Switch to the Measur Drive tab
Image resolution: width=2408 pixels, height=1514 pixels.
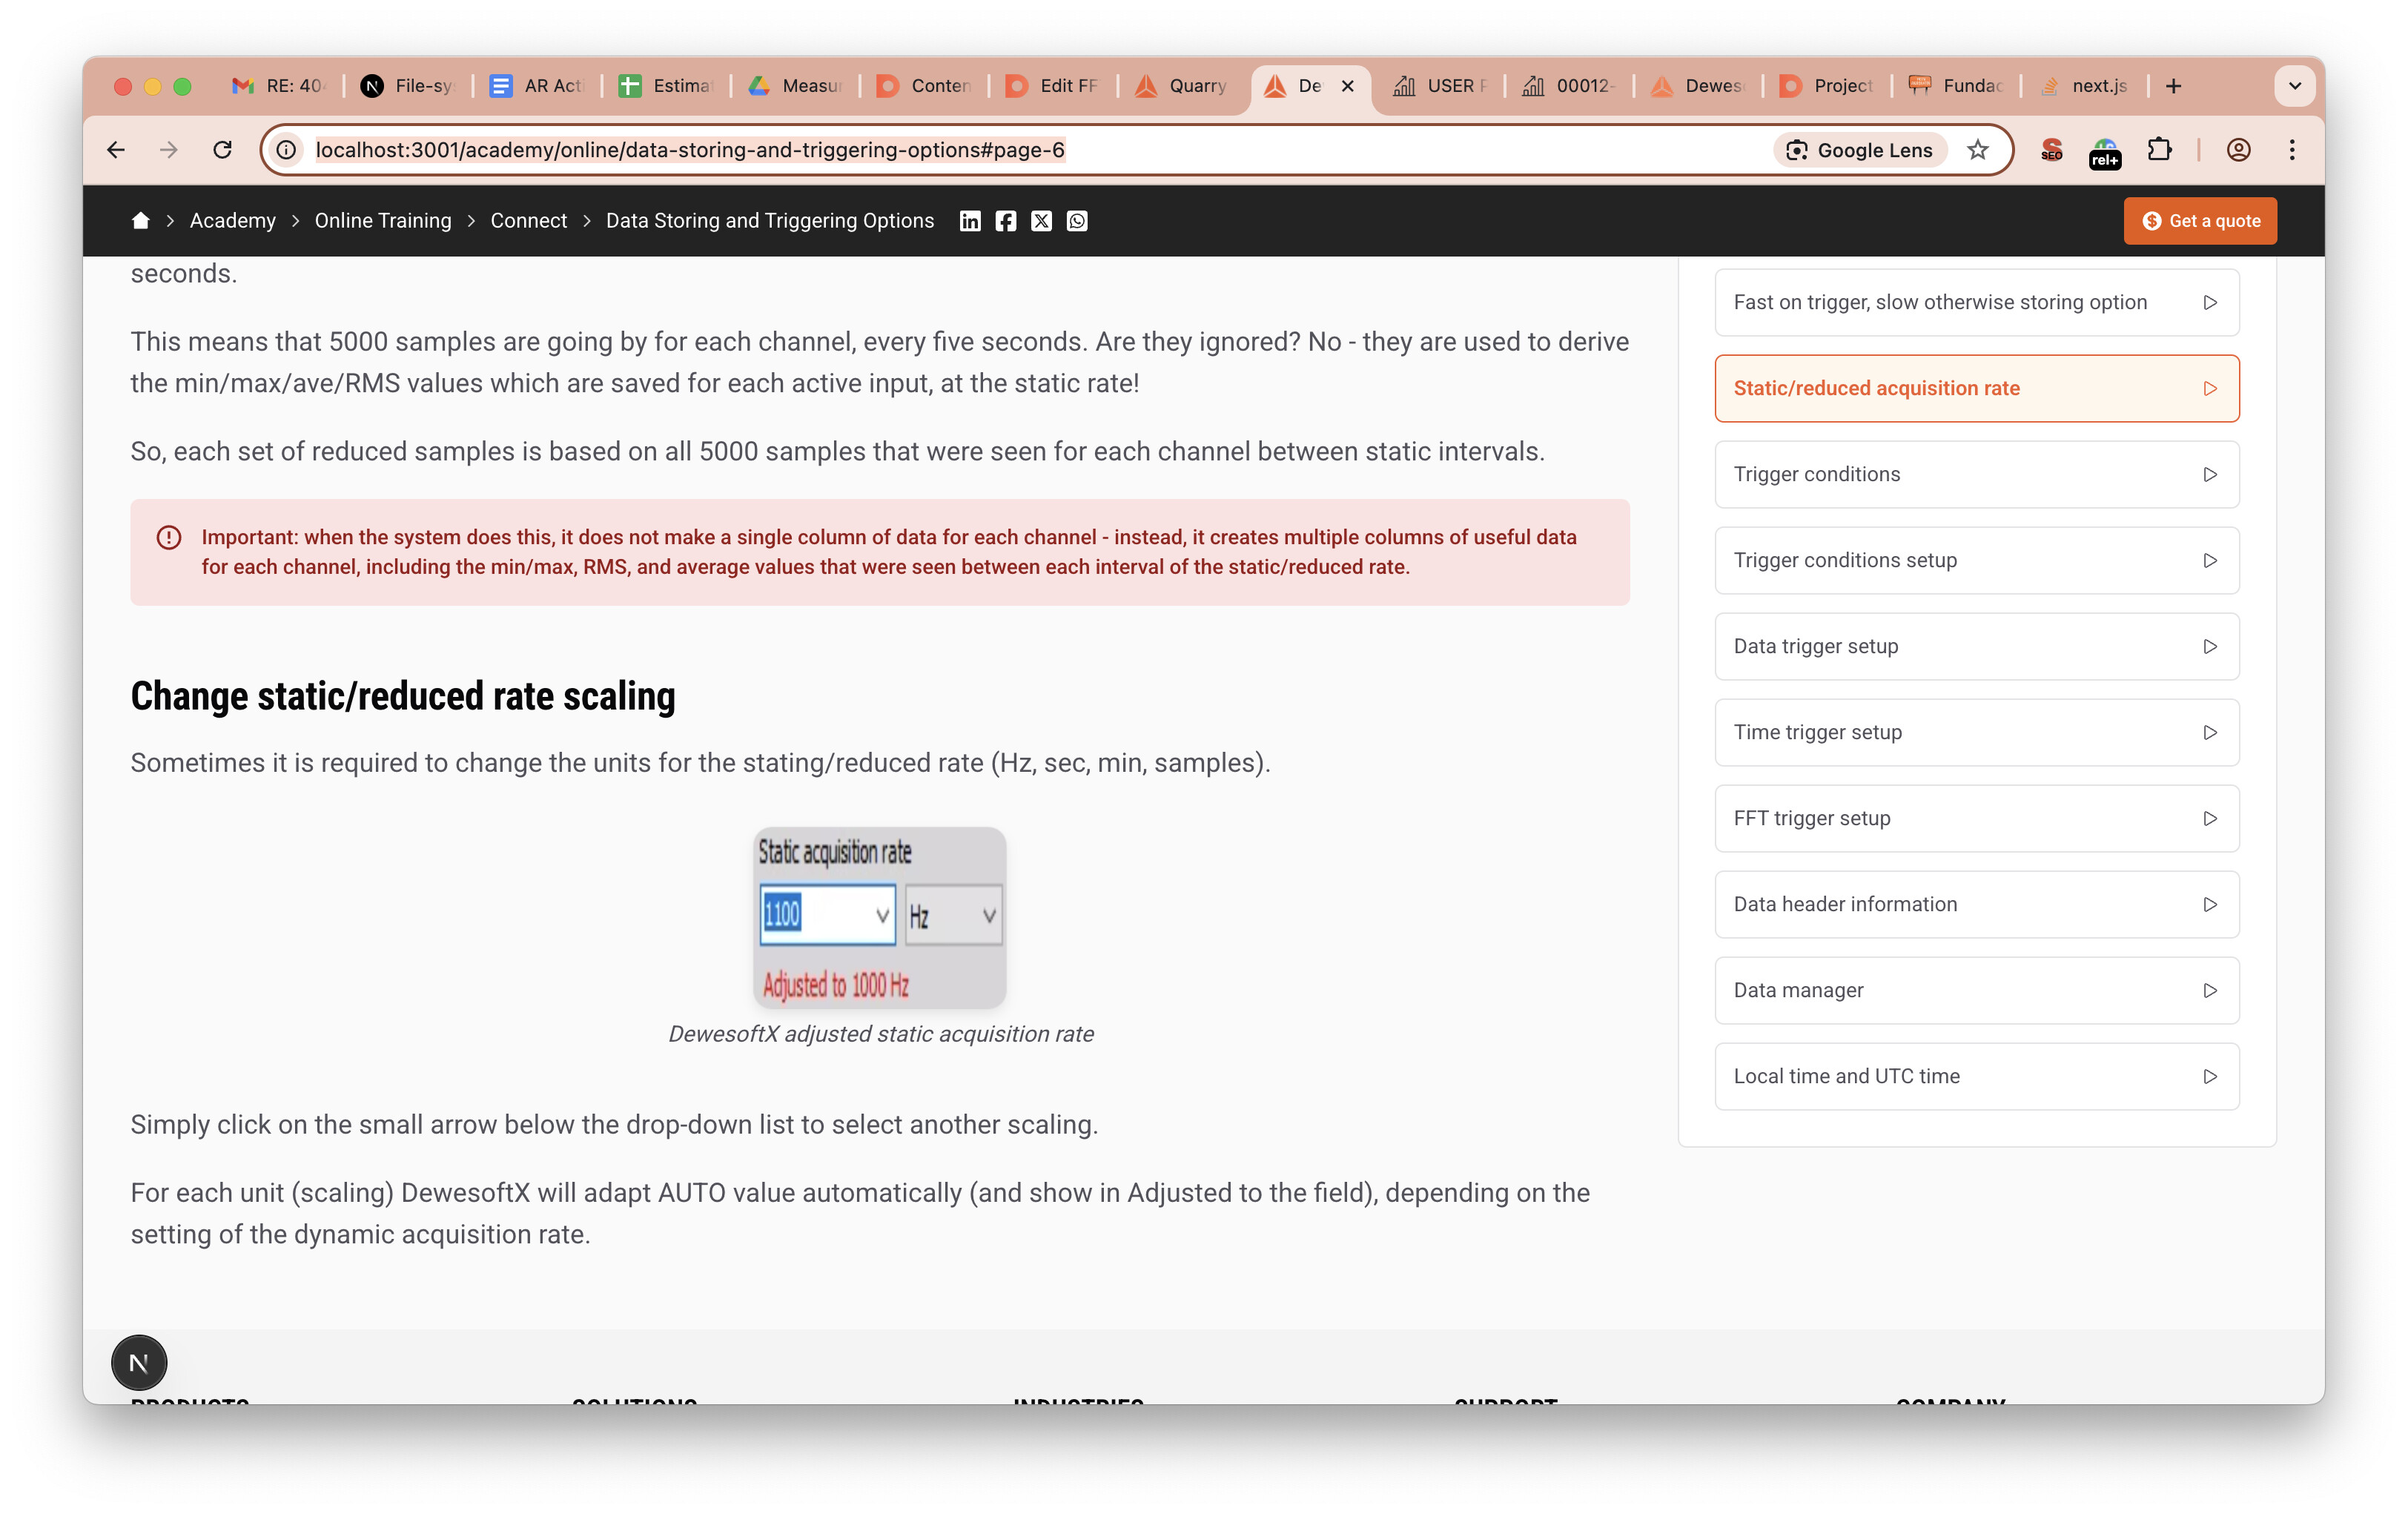coord(795,86)
